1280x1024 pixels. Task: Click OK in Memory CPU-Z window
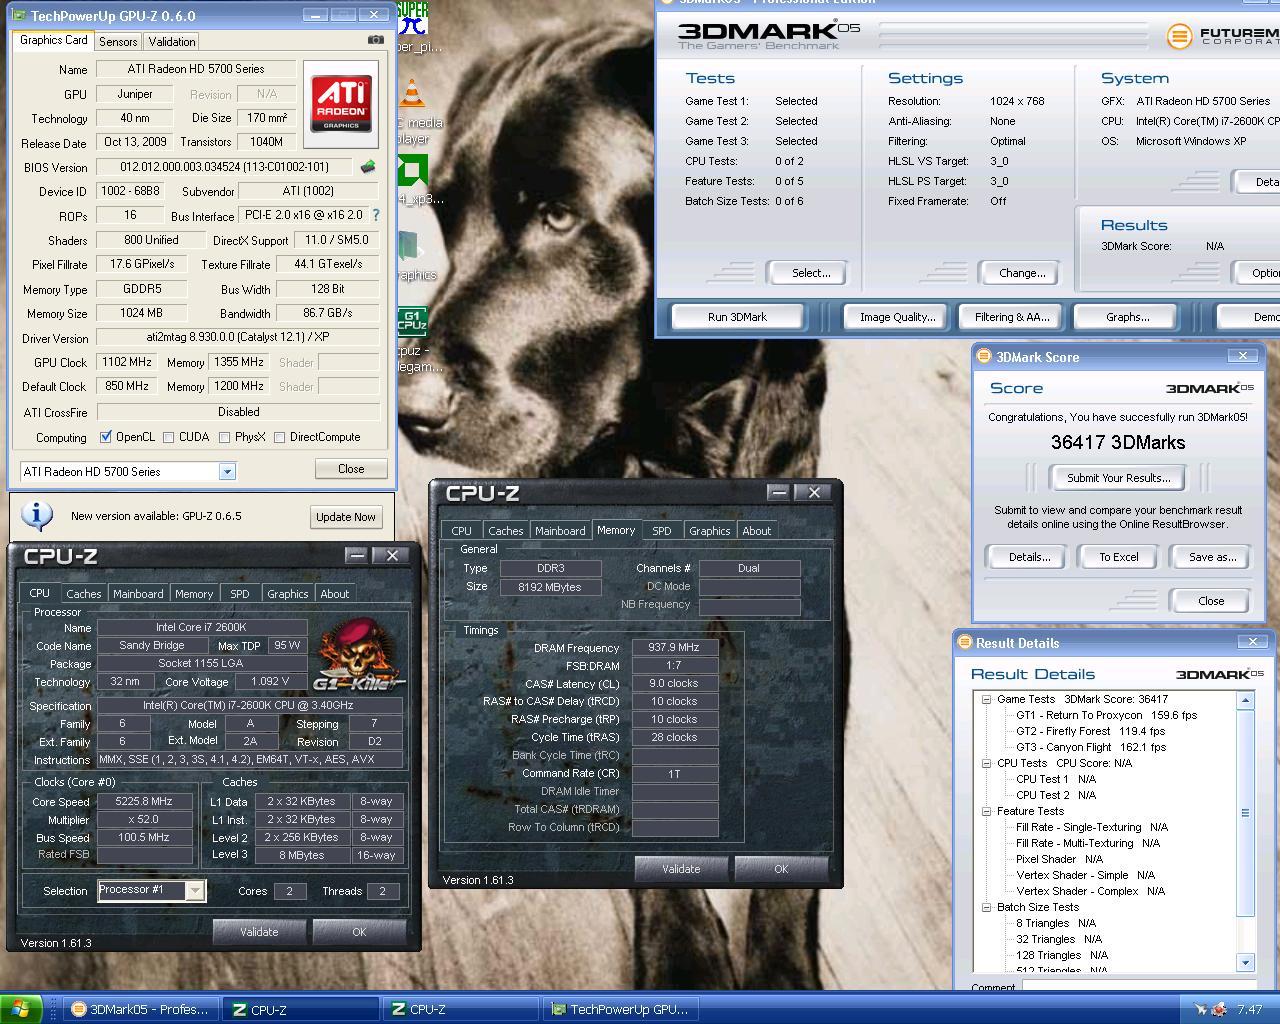(x=781, y=869)
